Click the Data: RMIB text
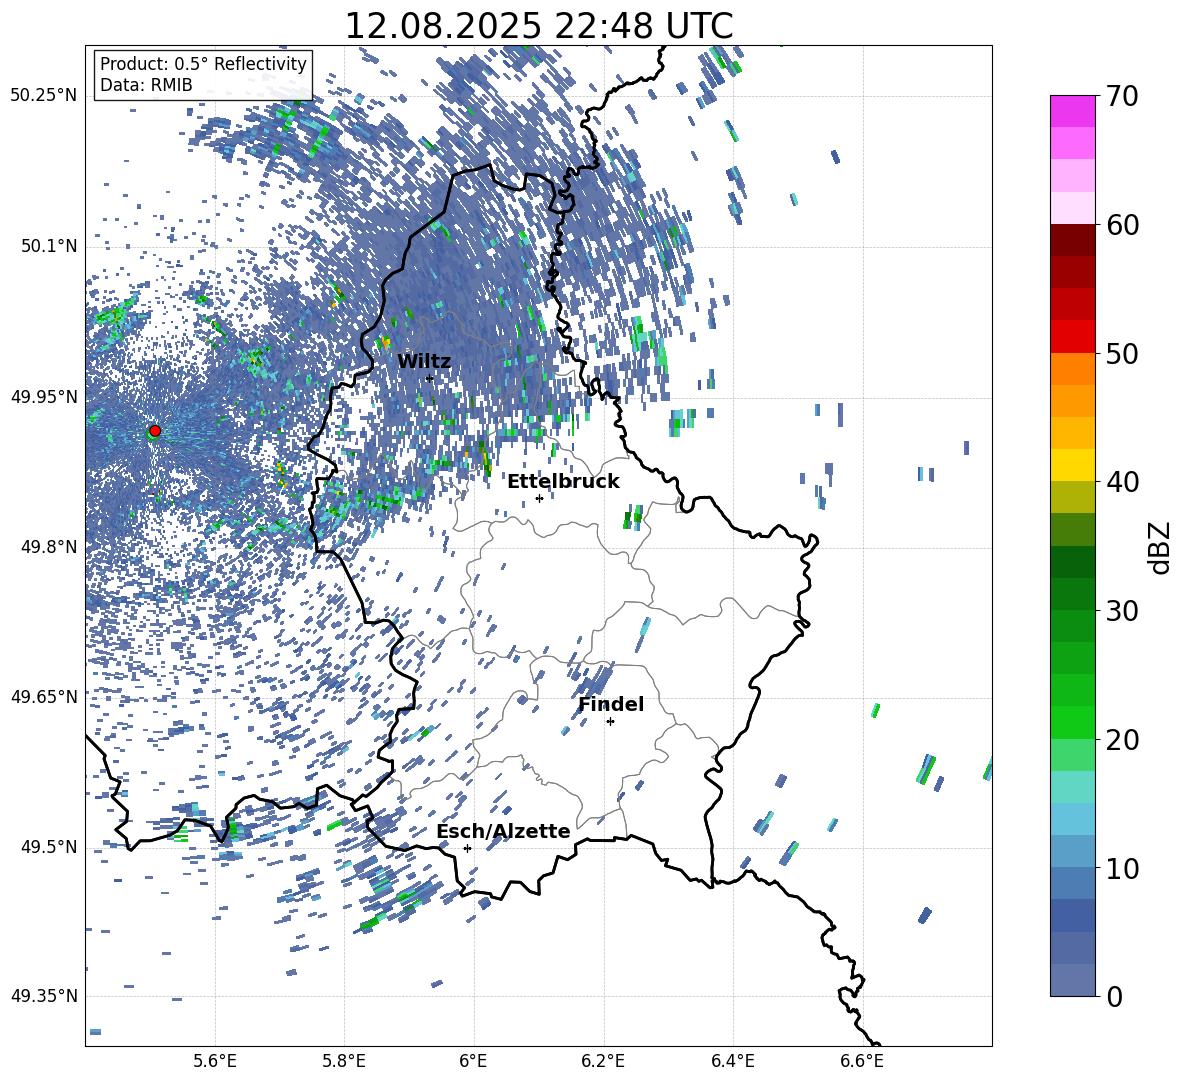Image resolution: width=1184 pixels, height=1081 pixels. click(x=146, y=85)
